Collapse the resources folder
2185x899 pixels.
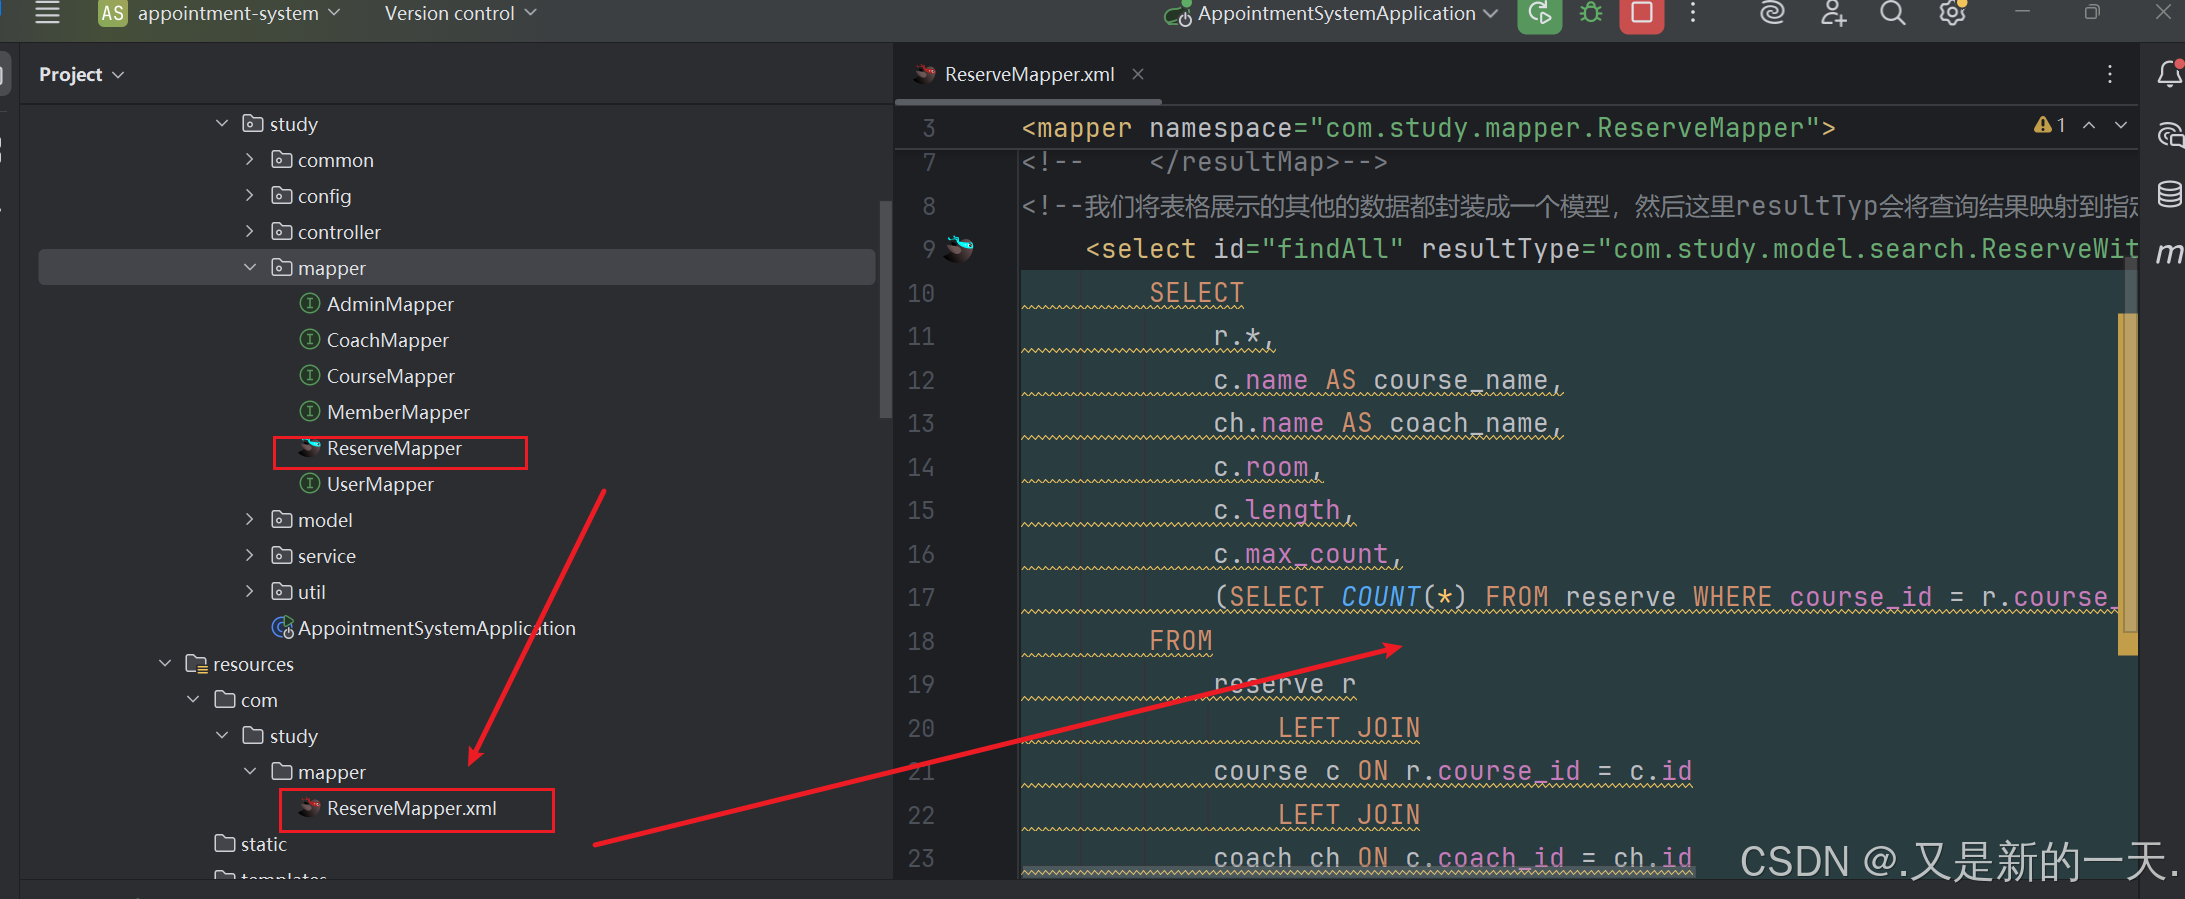[x=165, y=663]
